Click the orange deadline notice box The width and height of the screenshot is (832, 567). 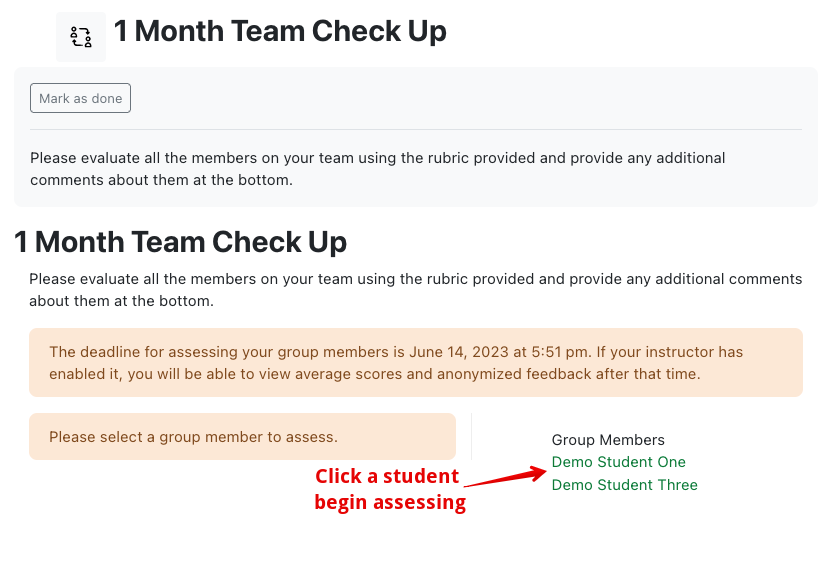tap(415, 362)
